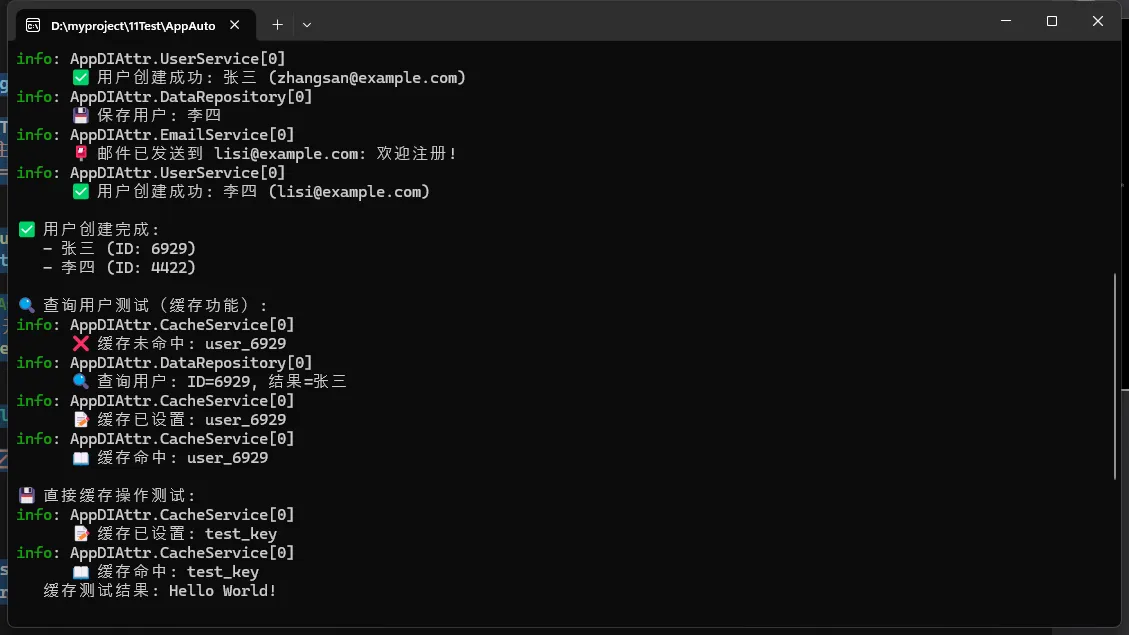Click memo icon beside 缓存已设置: user_6929
The image size is (1129, 635).
point(81,420)
